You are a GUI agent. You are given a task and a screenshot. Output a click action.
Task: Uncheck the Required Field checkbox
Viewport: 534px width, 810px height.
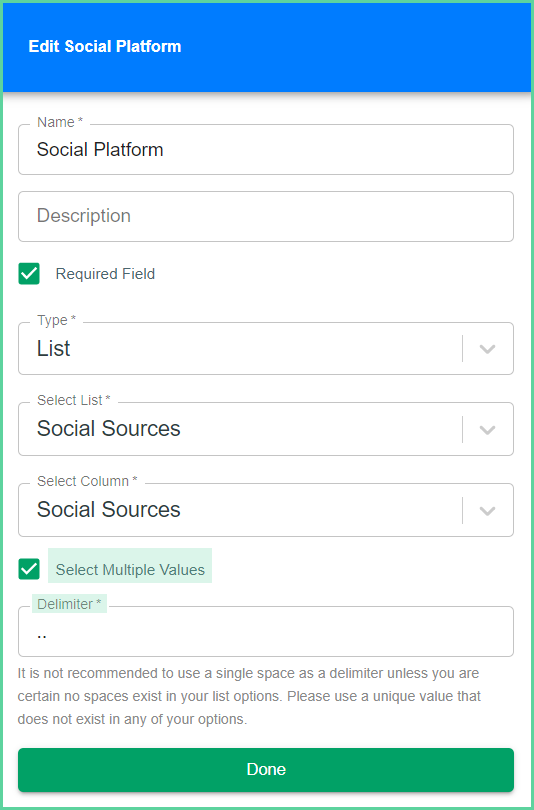point(29,274)
